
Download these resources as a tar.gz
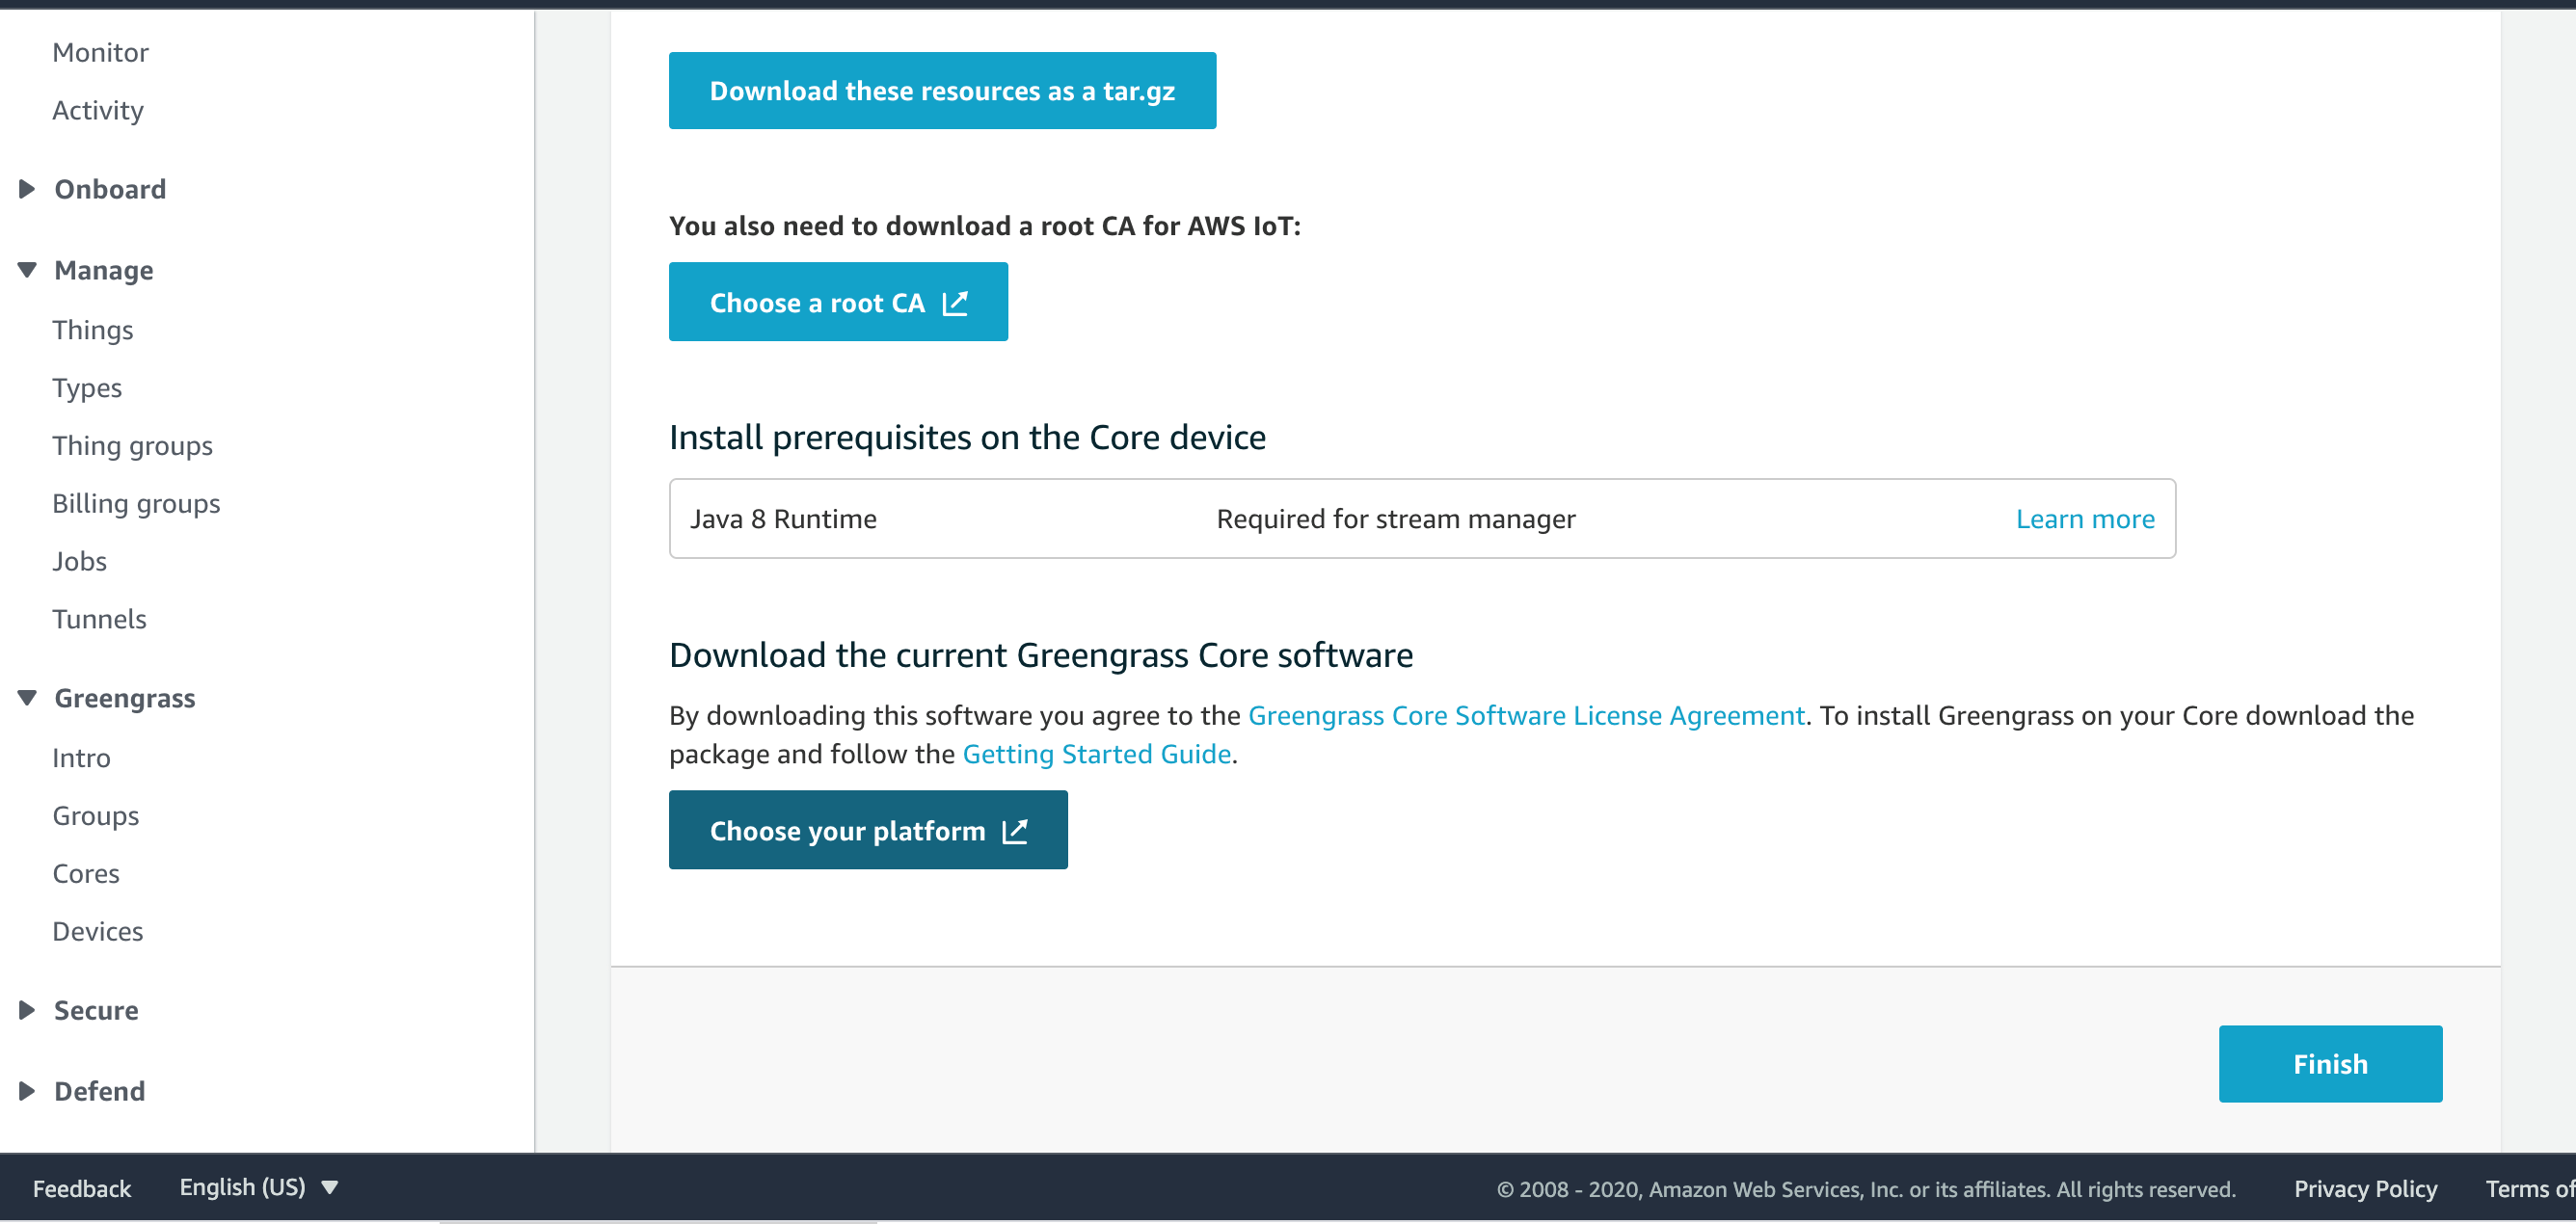point(941,90)
